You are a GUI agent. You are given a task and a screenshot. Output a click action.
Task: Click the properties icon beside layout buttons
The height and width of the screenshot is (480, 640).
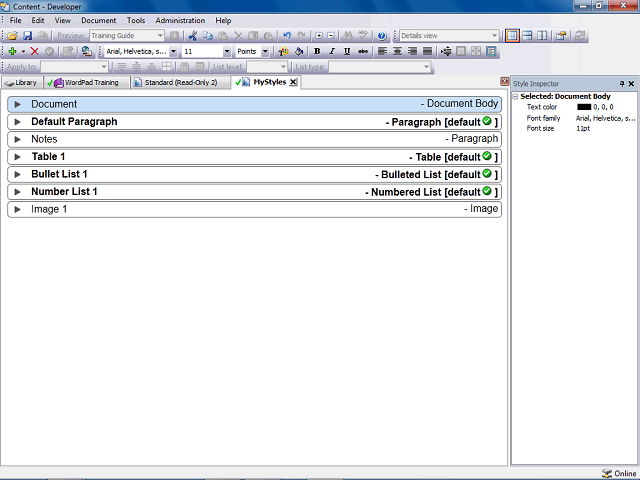(x=561, y=36)
